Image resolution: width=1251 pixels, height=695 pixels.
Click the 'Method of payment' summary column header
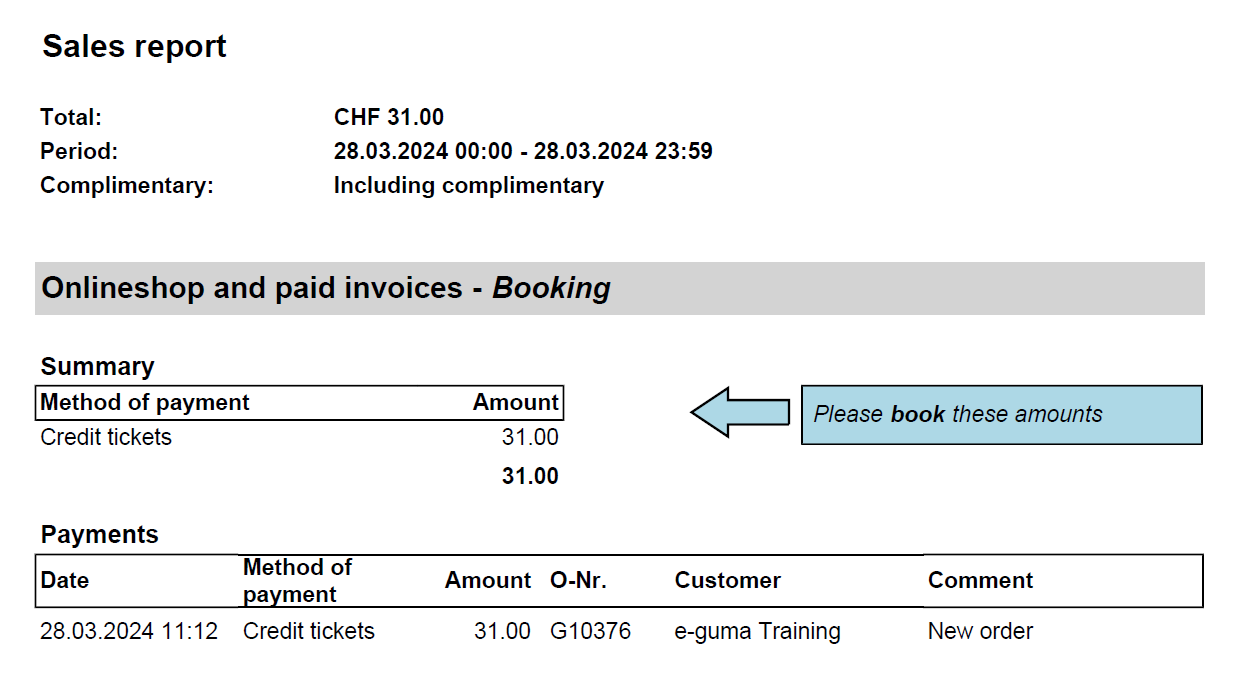tap(145, 402)
